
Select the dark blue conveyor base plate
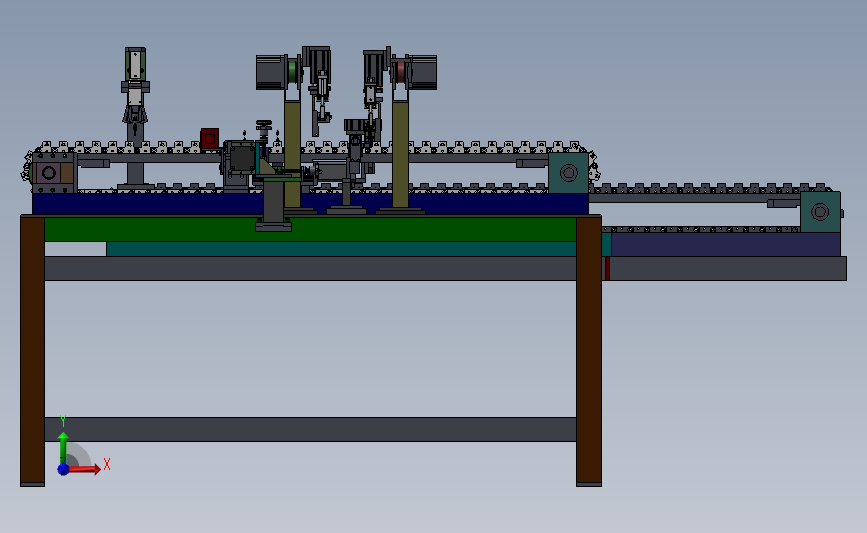pos(310,204)
